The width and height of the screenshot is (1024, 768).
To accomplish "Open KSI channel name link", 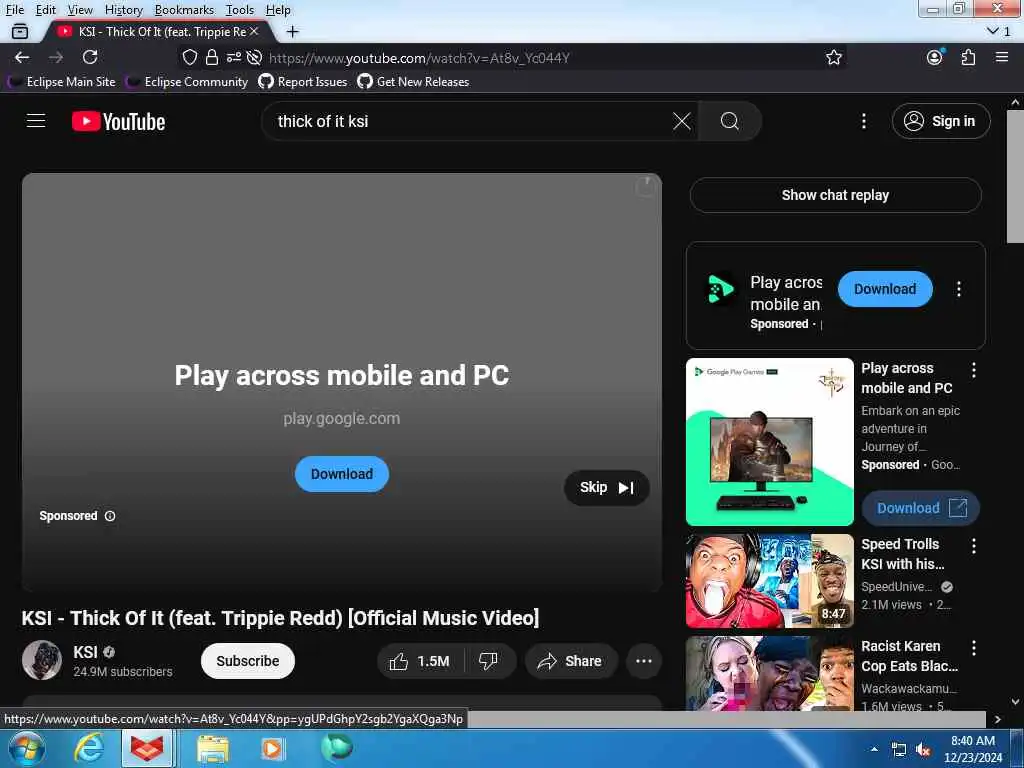I will (86, 652).
